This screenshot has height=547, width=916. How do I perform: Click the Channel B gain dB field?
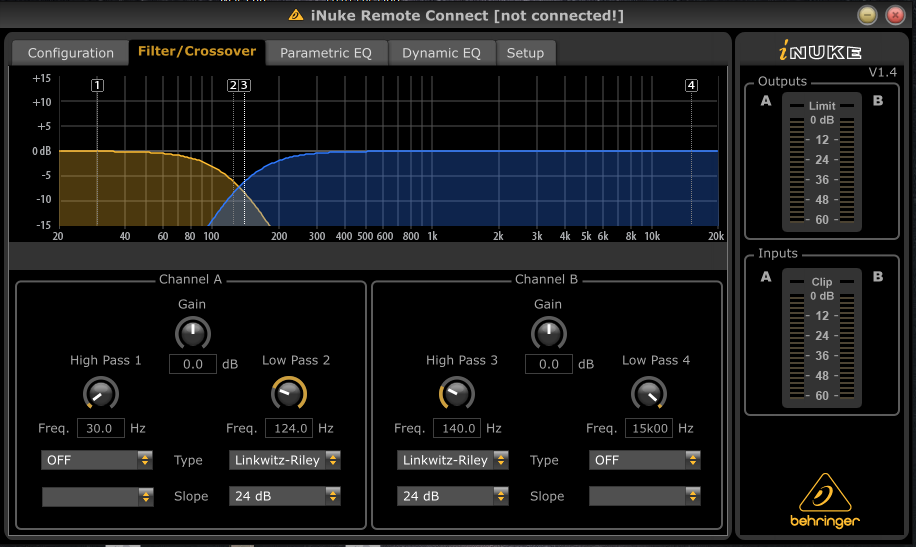point(548,364)
